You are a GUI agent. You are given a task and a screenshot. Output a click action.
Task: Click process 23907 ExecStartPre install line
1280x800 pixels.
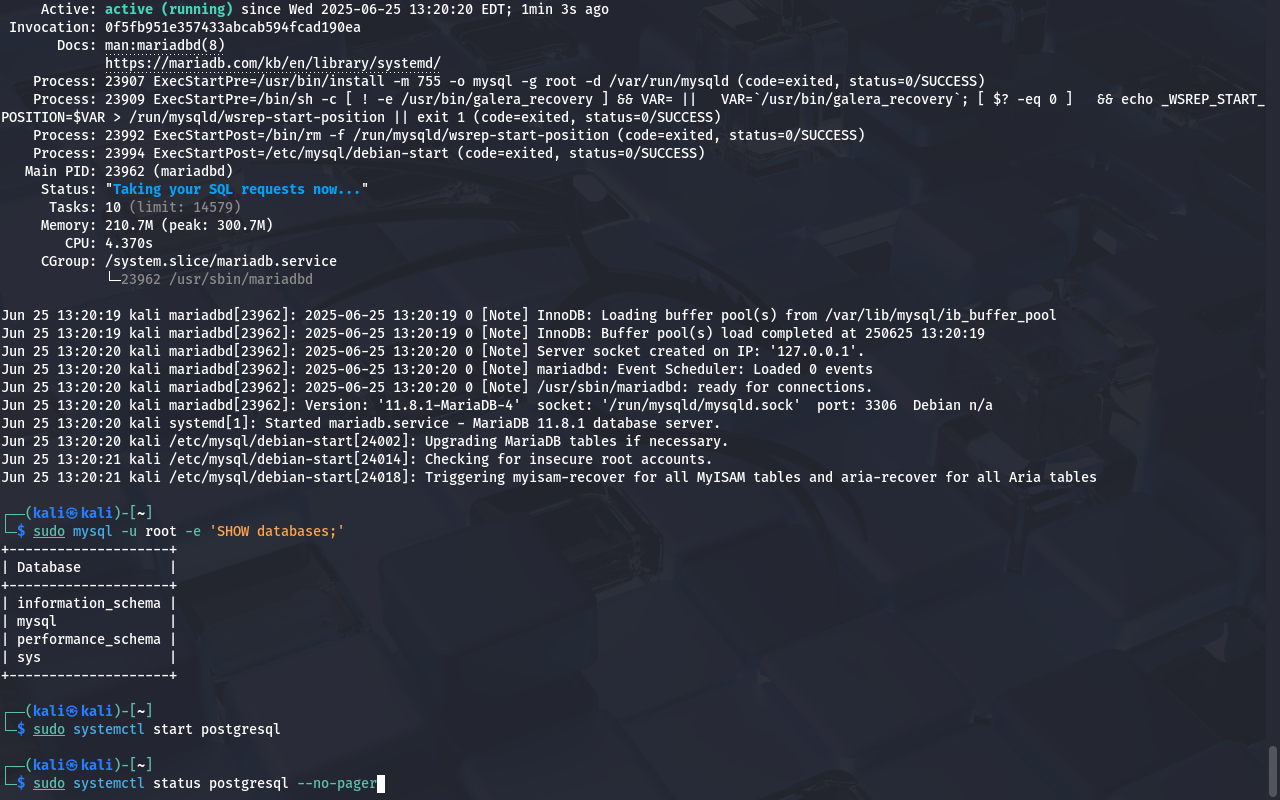pos(509,81)
